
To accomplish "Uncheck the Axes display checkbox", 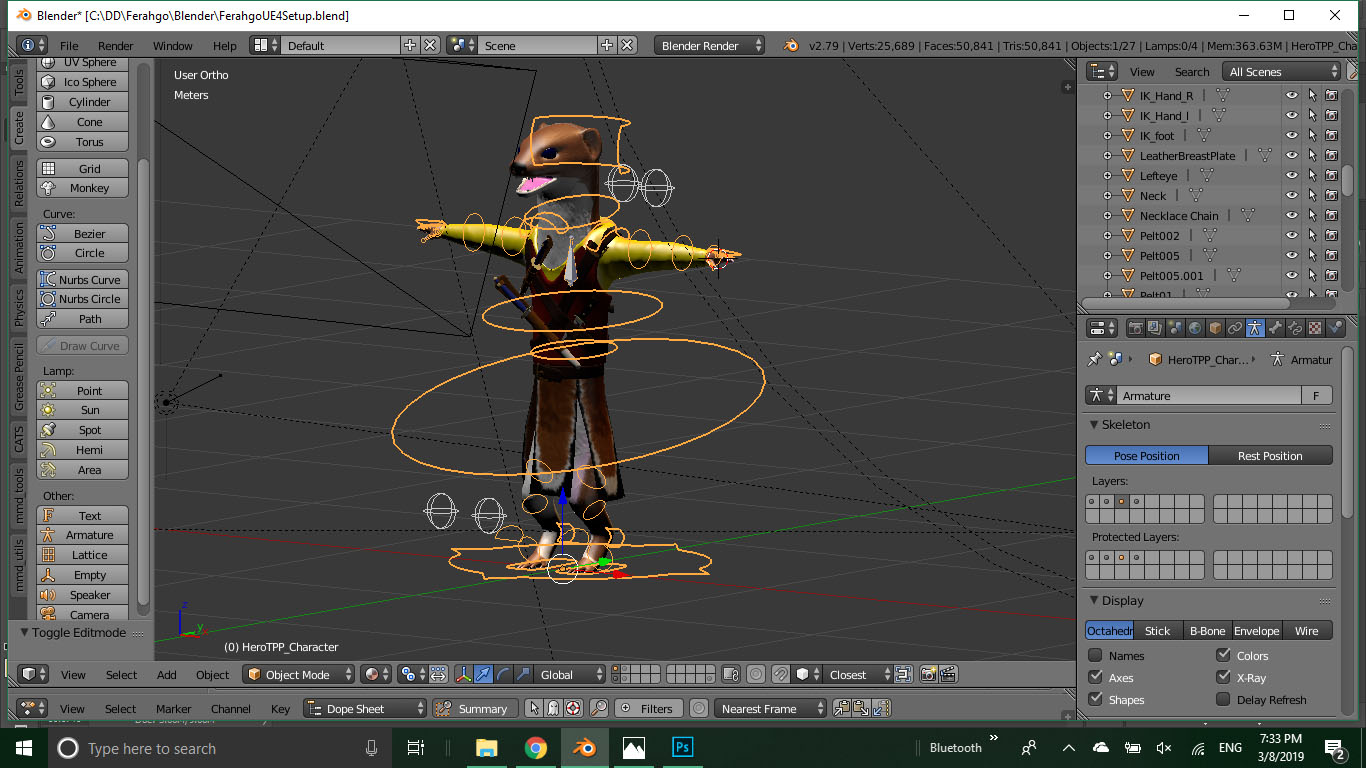I will [x=1096, y=678].
